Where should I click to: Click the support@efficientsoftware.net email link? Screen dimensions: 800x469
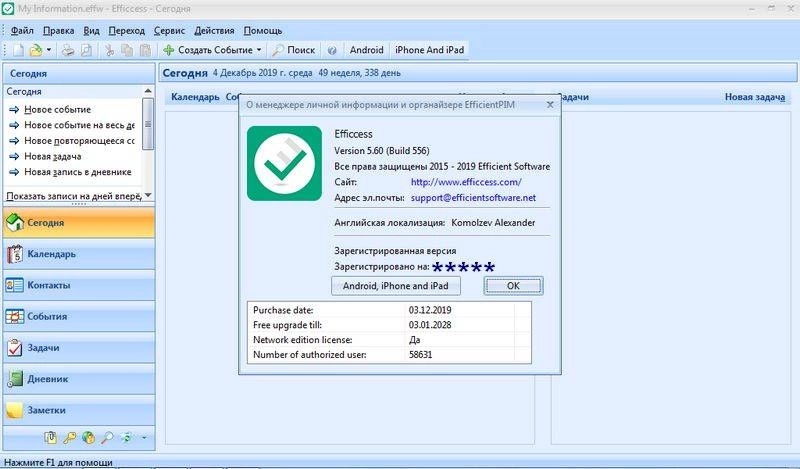473,198
